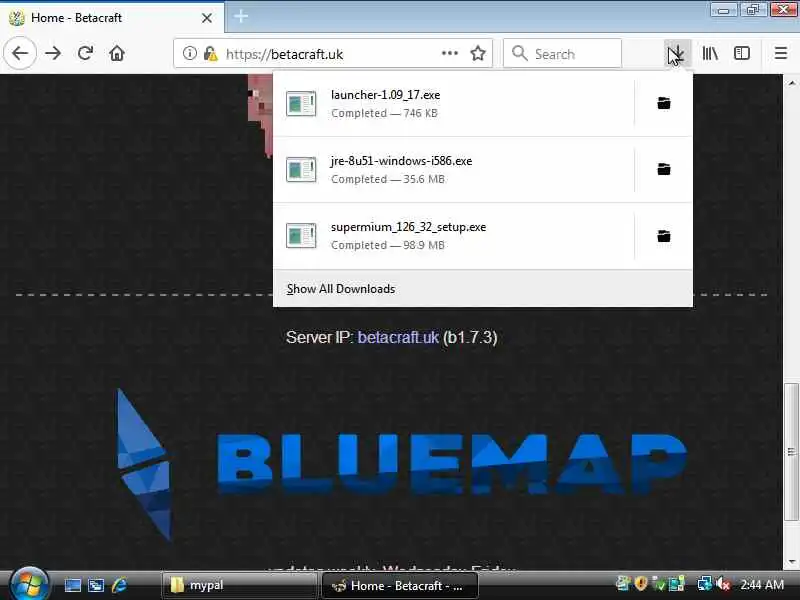800x600 pixels.
Task: Click Home - Betacraft taskbar button
Action: (x=399, y=585)
